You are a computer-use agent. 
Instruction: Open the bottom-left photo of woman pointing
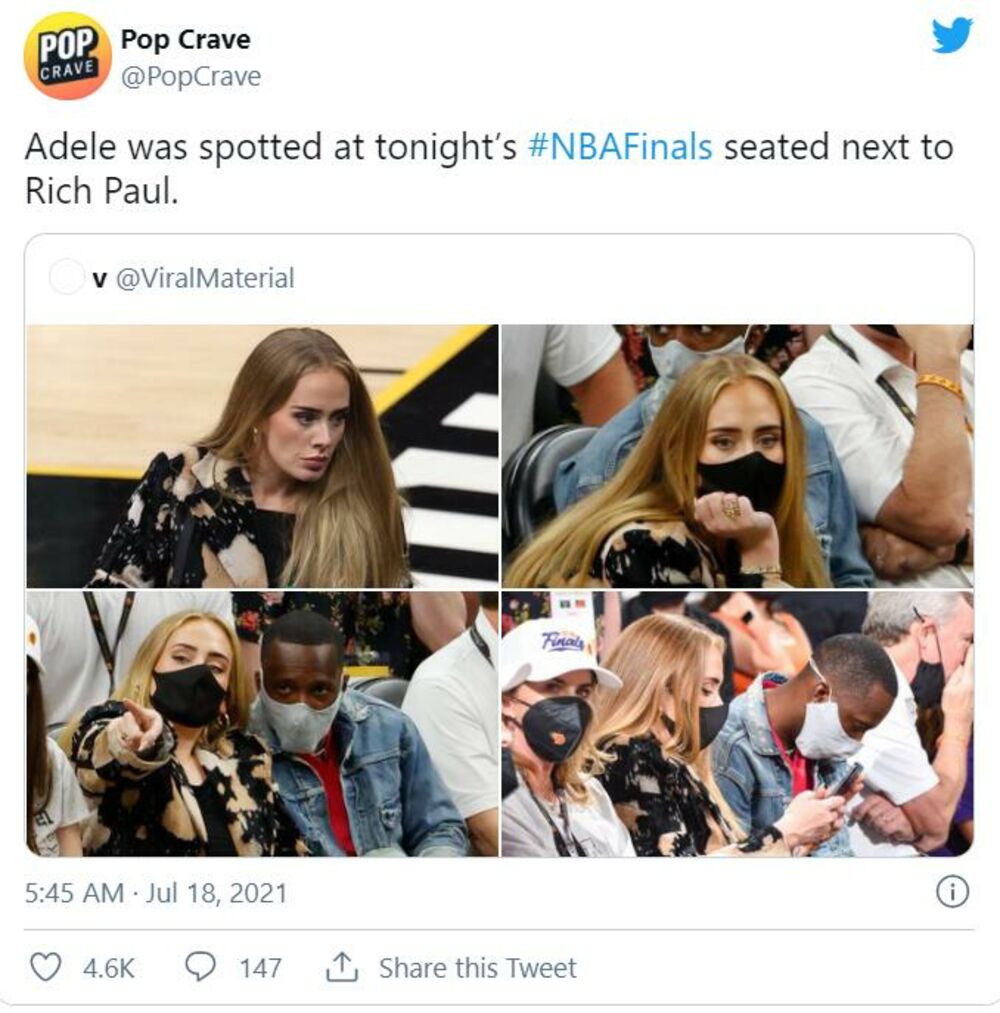click(262, 723)
